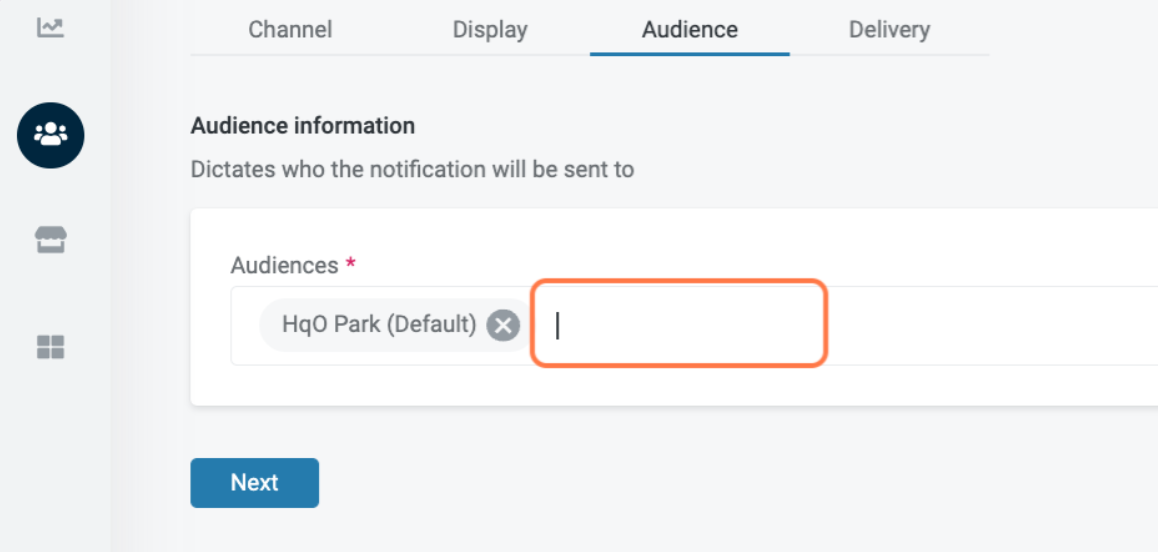Click the HqO Park (Default) chip label

[x=378, y=325]
